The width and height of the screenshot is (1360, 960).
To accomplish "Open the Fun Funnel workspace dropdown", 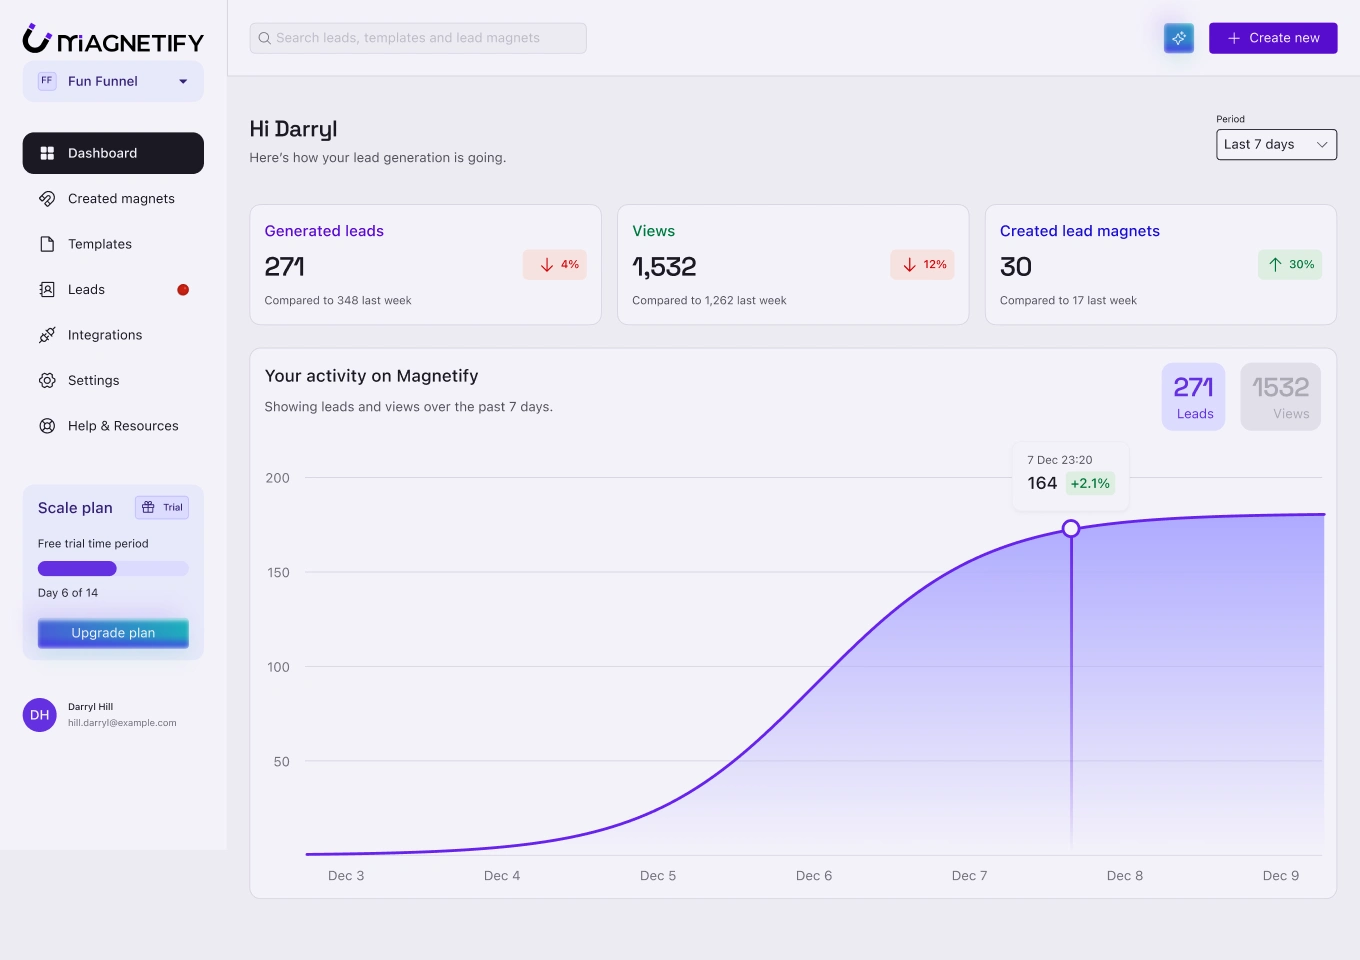I will click(113, 82).
